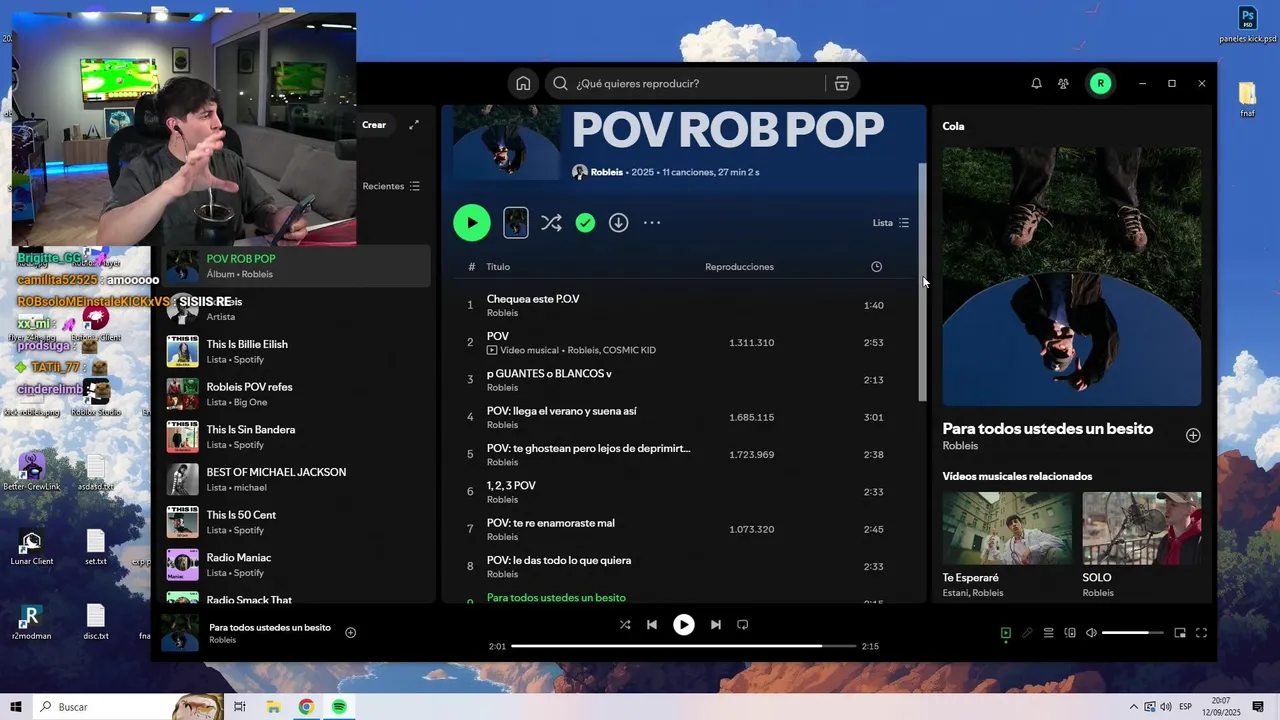This screenshot has height=720, width=1280.
Task: Click the Crear button in the library
Action: [x=374, y=125]
